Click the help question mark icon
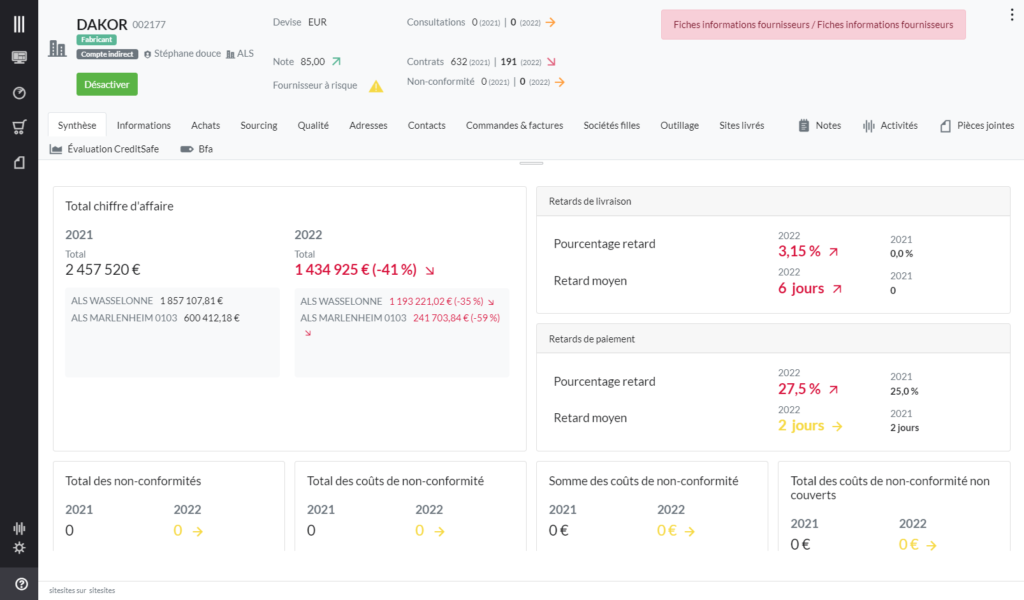The width and height of the screenshot is (1024, 600). tap(21, 584)
